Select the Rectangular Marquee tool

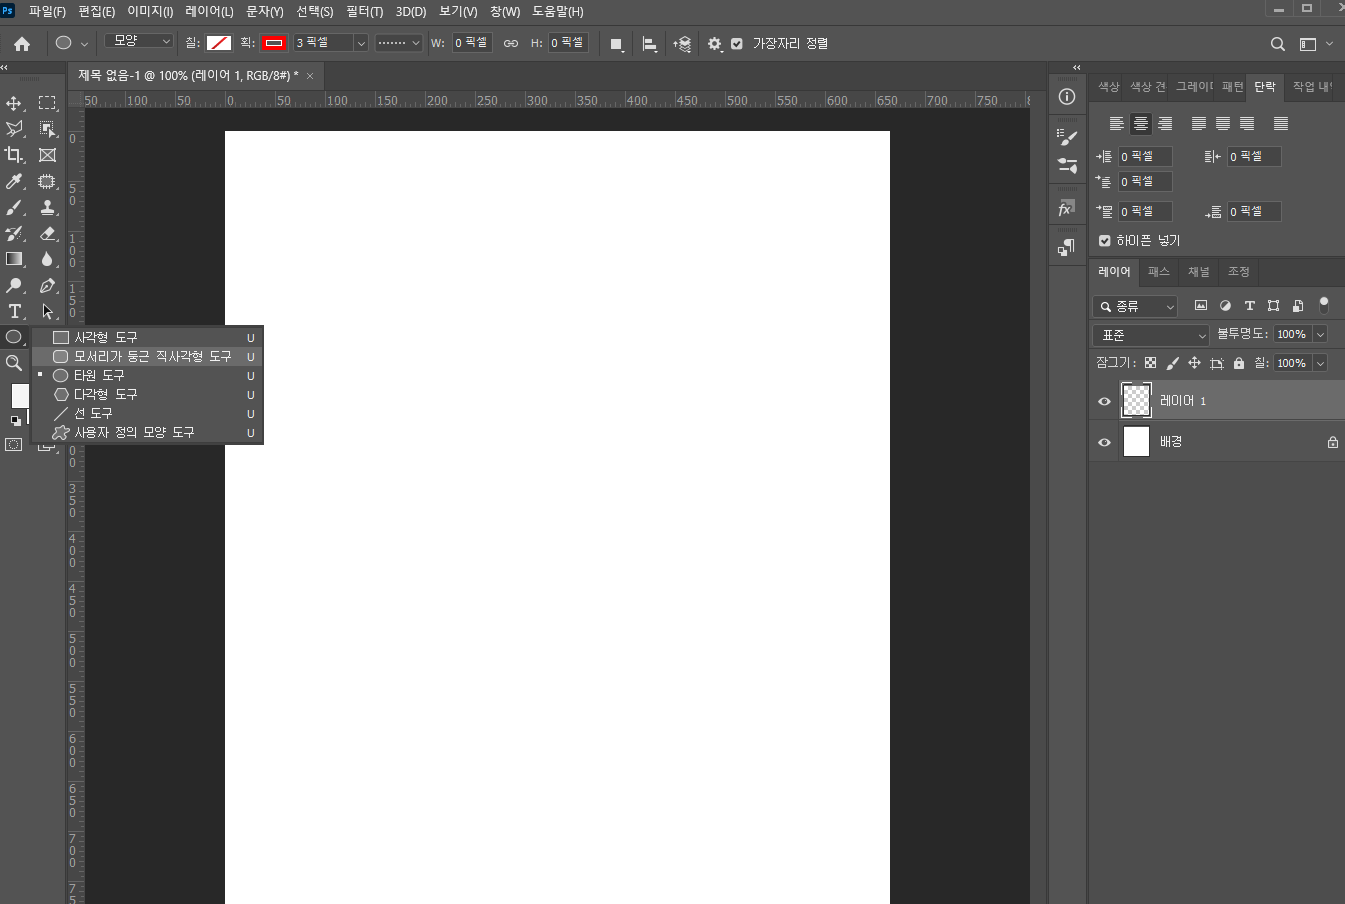point(47,103)
